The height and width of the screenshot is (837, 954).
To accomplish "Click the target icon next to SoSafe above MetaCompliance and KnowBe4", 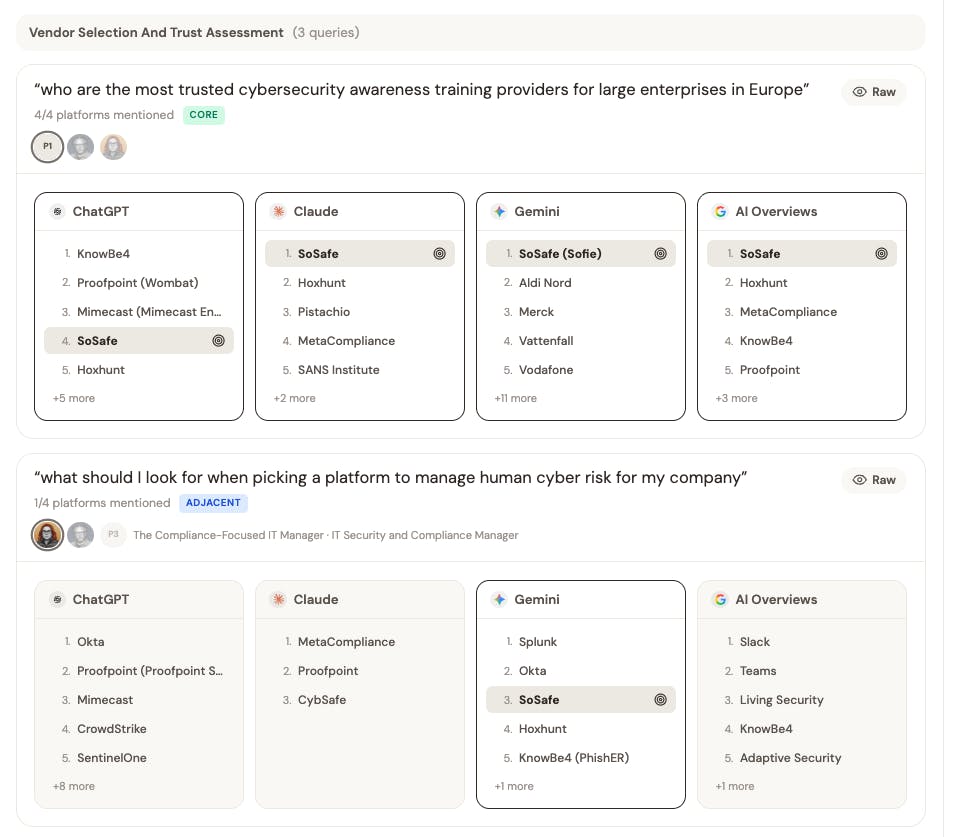I will [x=881, y=254].
